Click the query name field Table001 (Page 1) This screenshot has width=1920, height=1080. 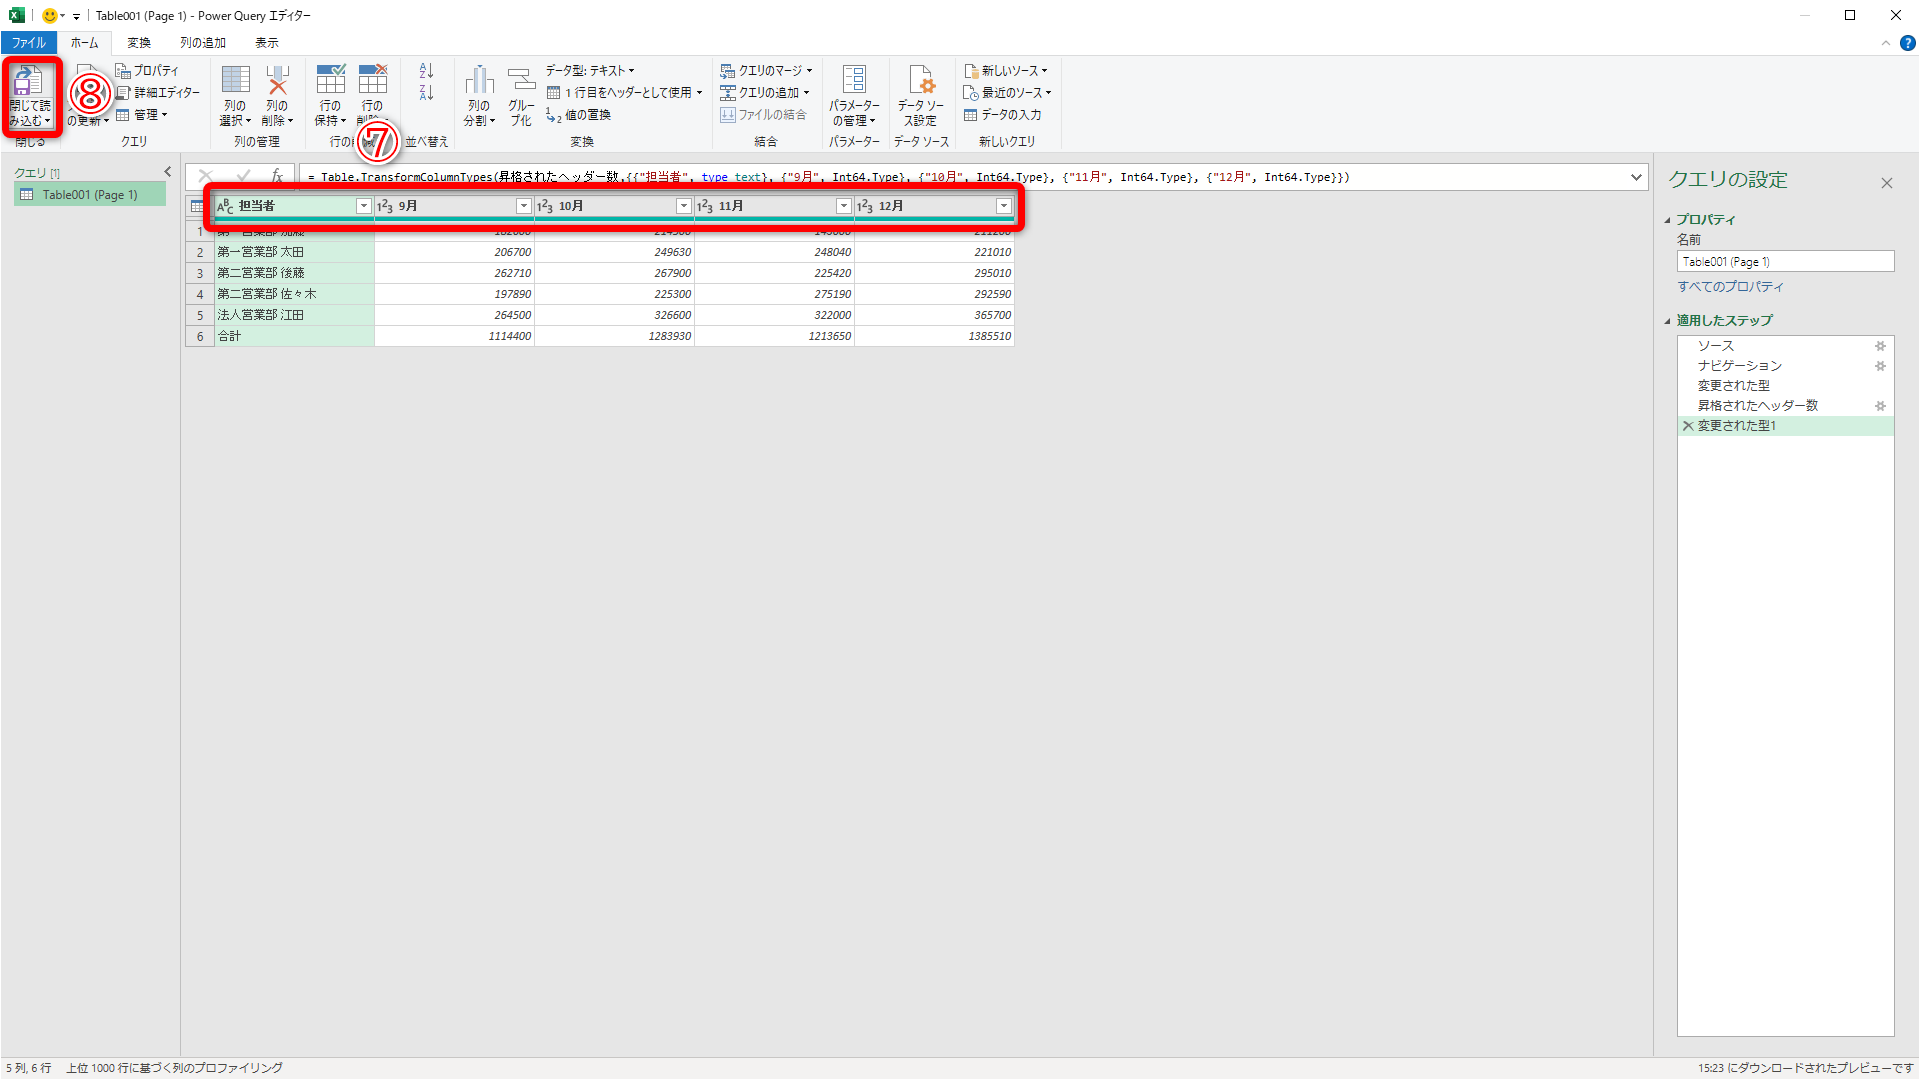coord(1784,262)
